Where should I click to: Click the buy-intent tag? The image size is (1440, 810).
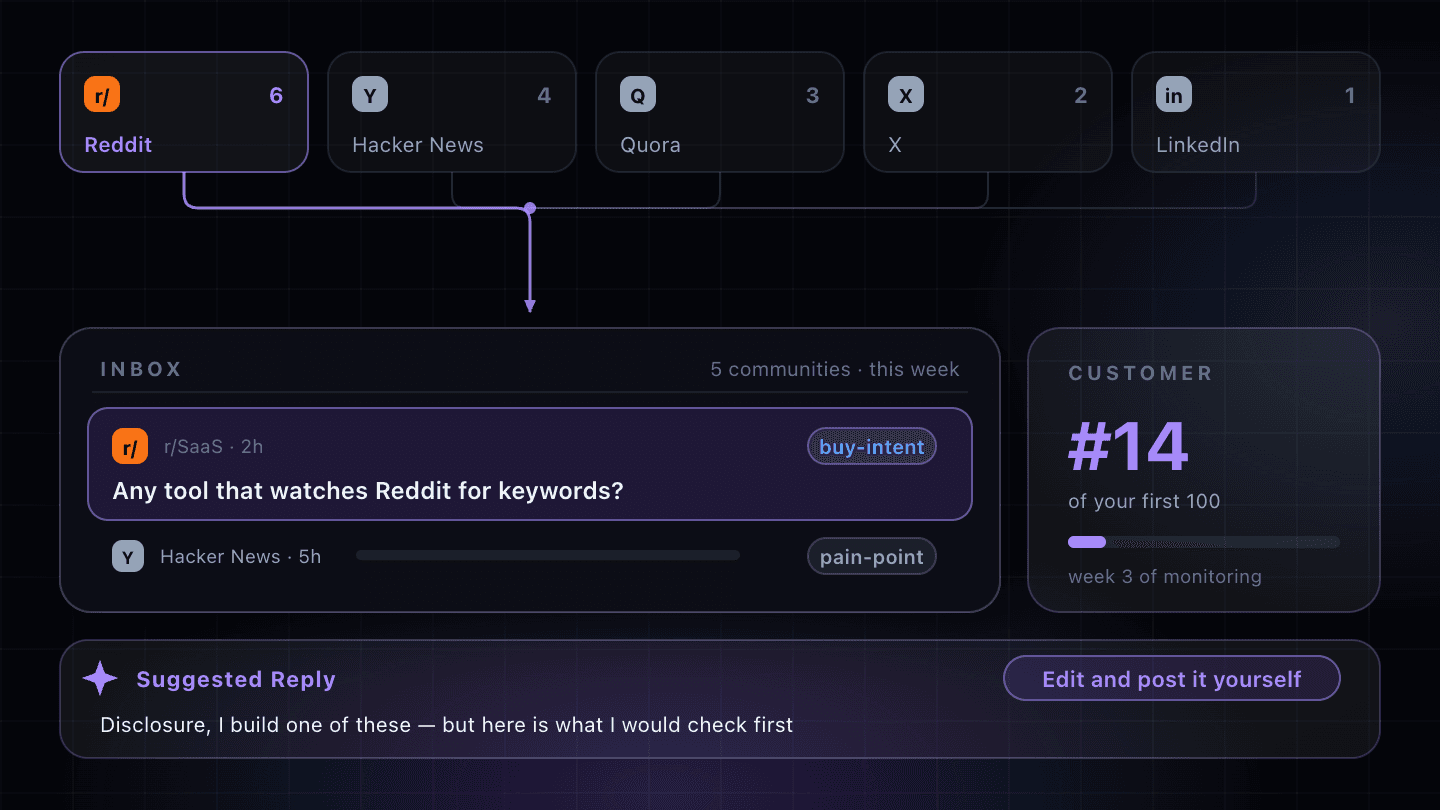pyautogui.click(x=872, y=447)
